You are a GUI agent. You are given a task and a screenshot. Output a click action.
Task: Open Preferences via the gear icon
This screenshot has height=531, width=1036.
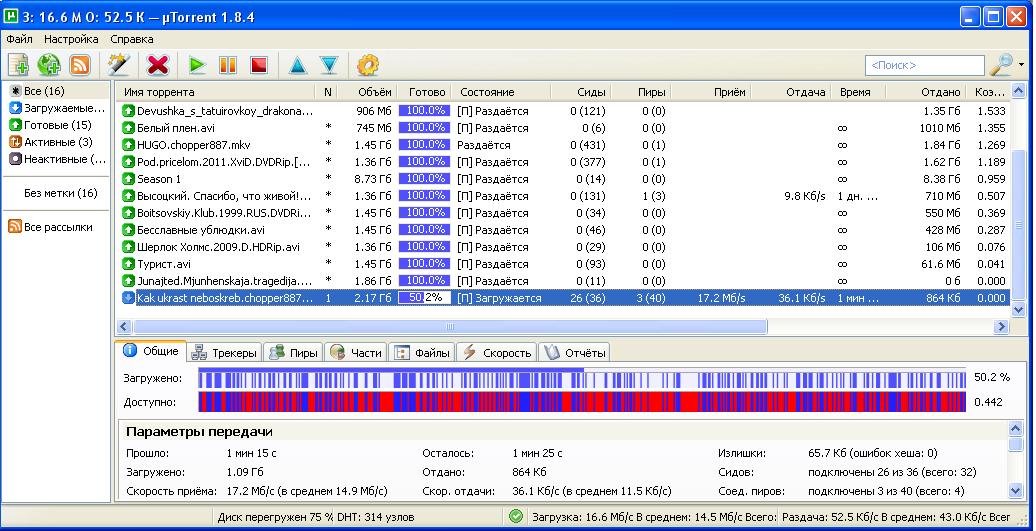[367, 65]
